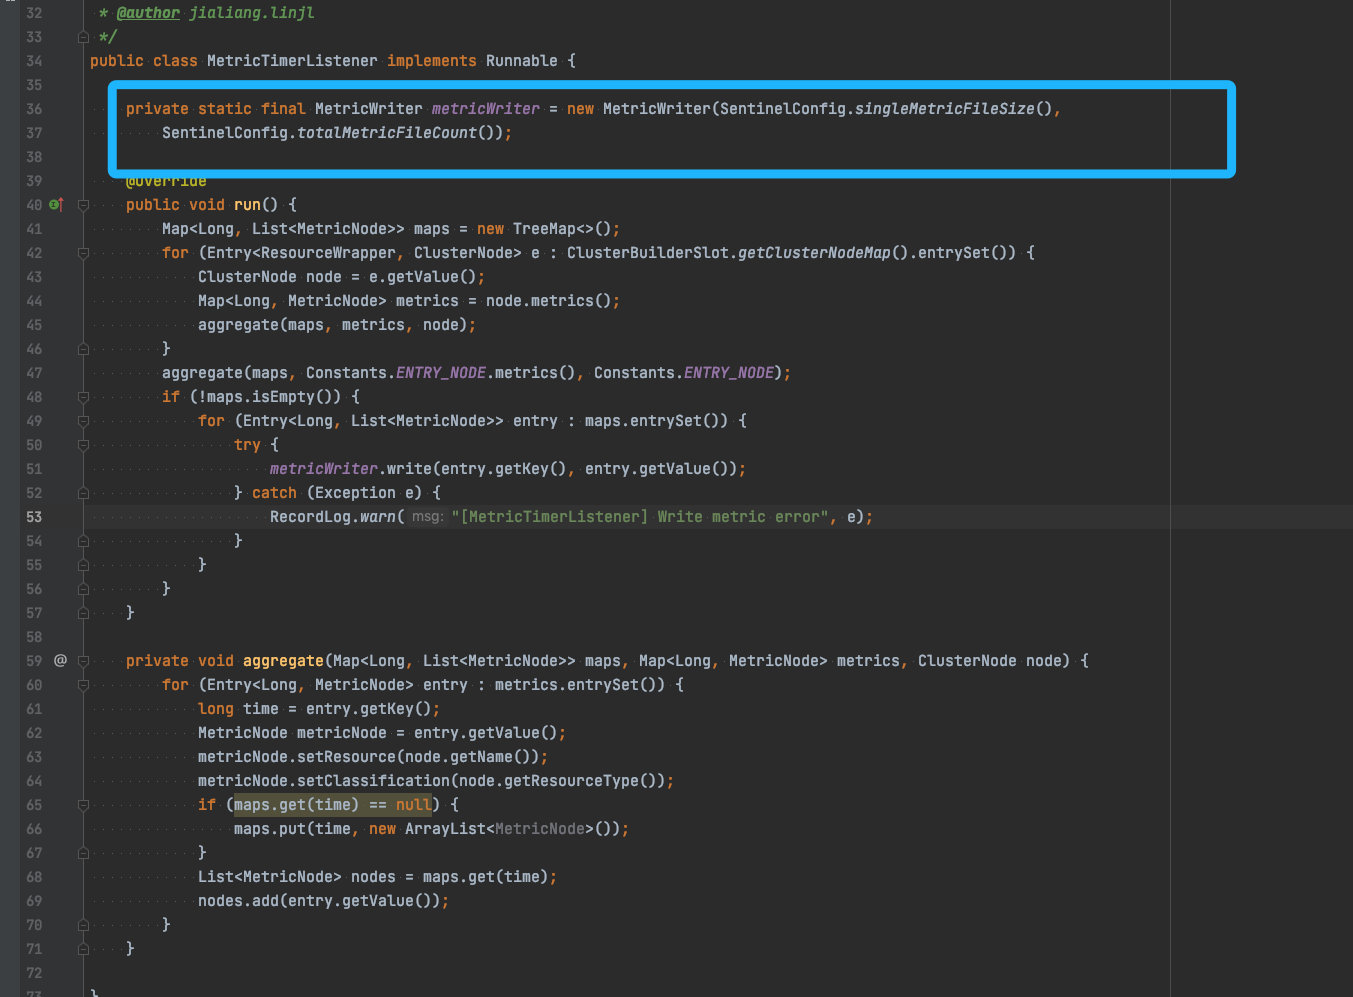Click the @ gutter icon on line 59
The image size is (1353, 997).
[x=60, y=661]
